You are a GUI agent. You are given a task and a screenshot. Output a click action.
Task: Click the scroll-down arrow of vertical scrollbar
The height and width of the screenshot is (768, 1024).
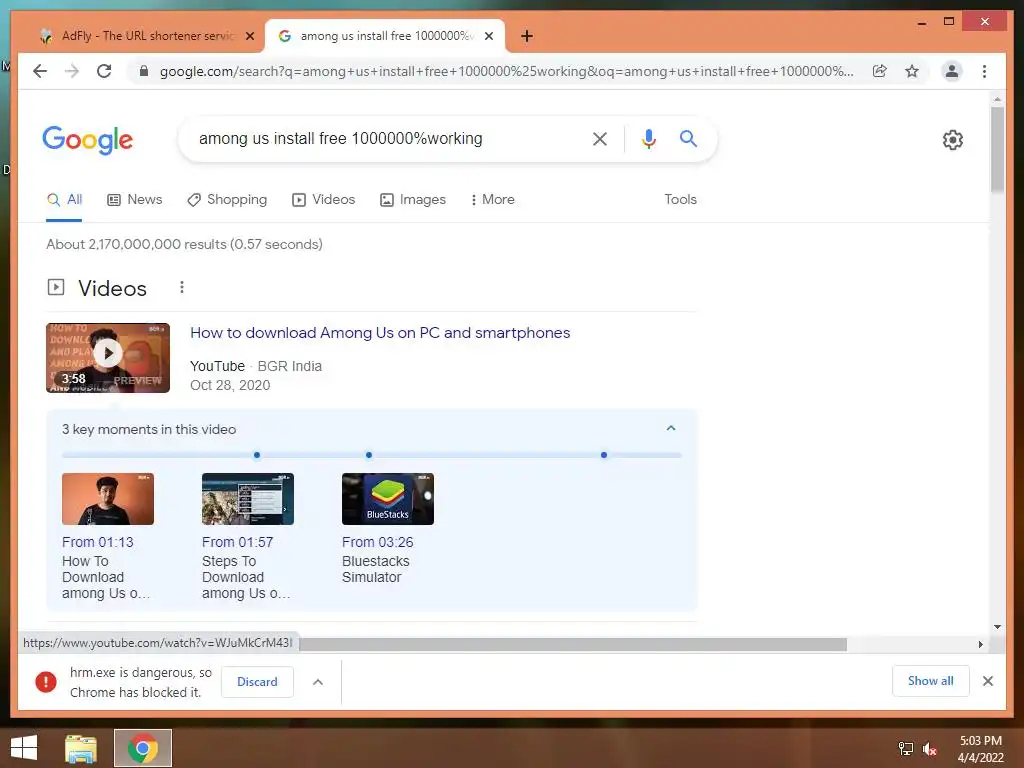997,627
